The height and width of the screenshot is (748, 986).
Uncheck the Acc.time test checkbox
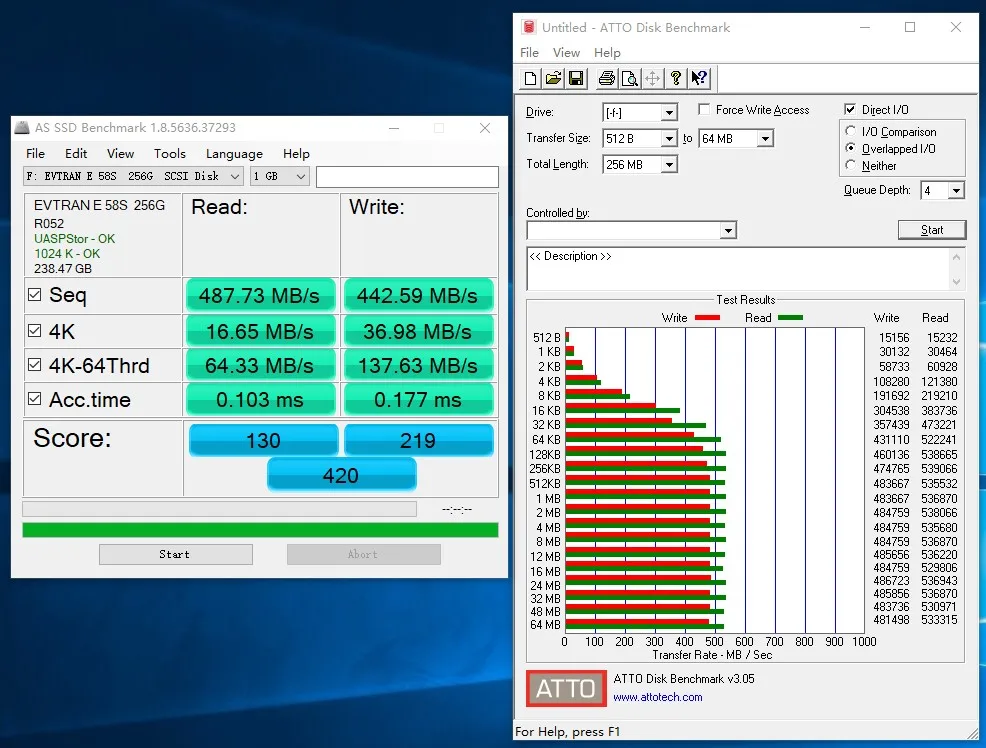[35, 399]
